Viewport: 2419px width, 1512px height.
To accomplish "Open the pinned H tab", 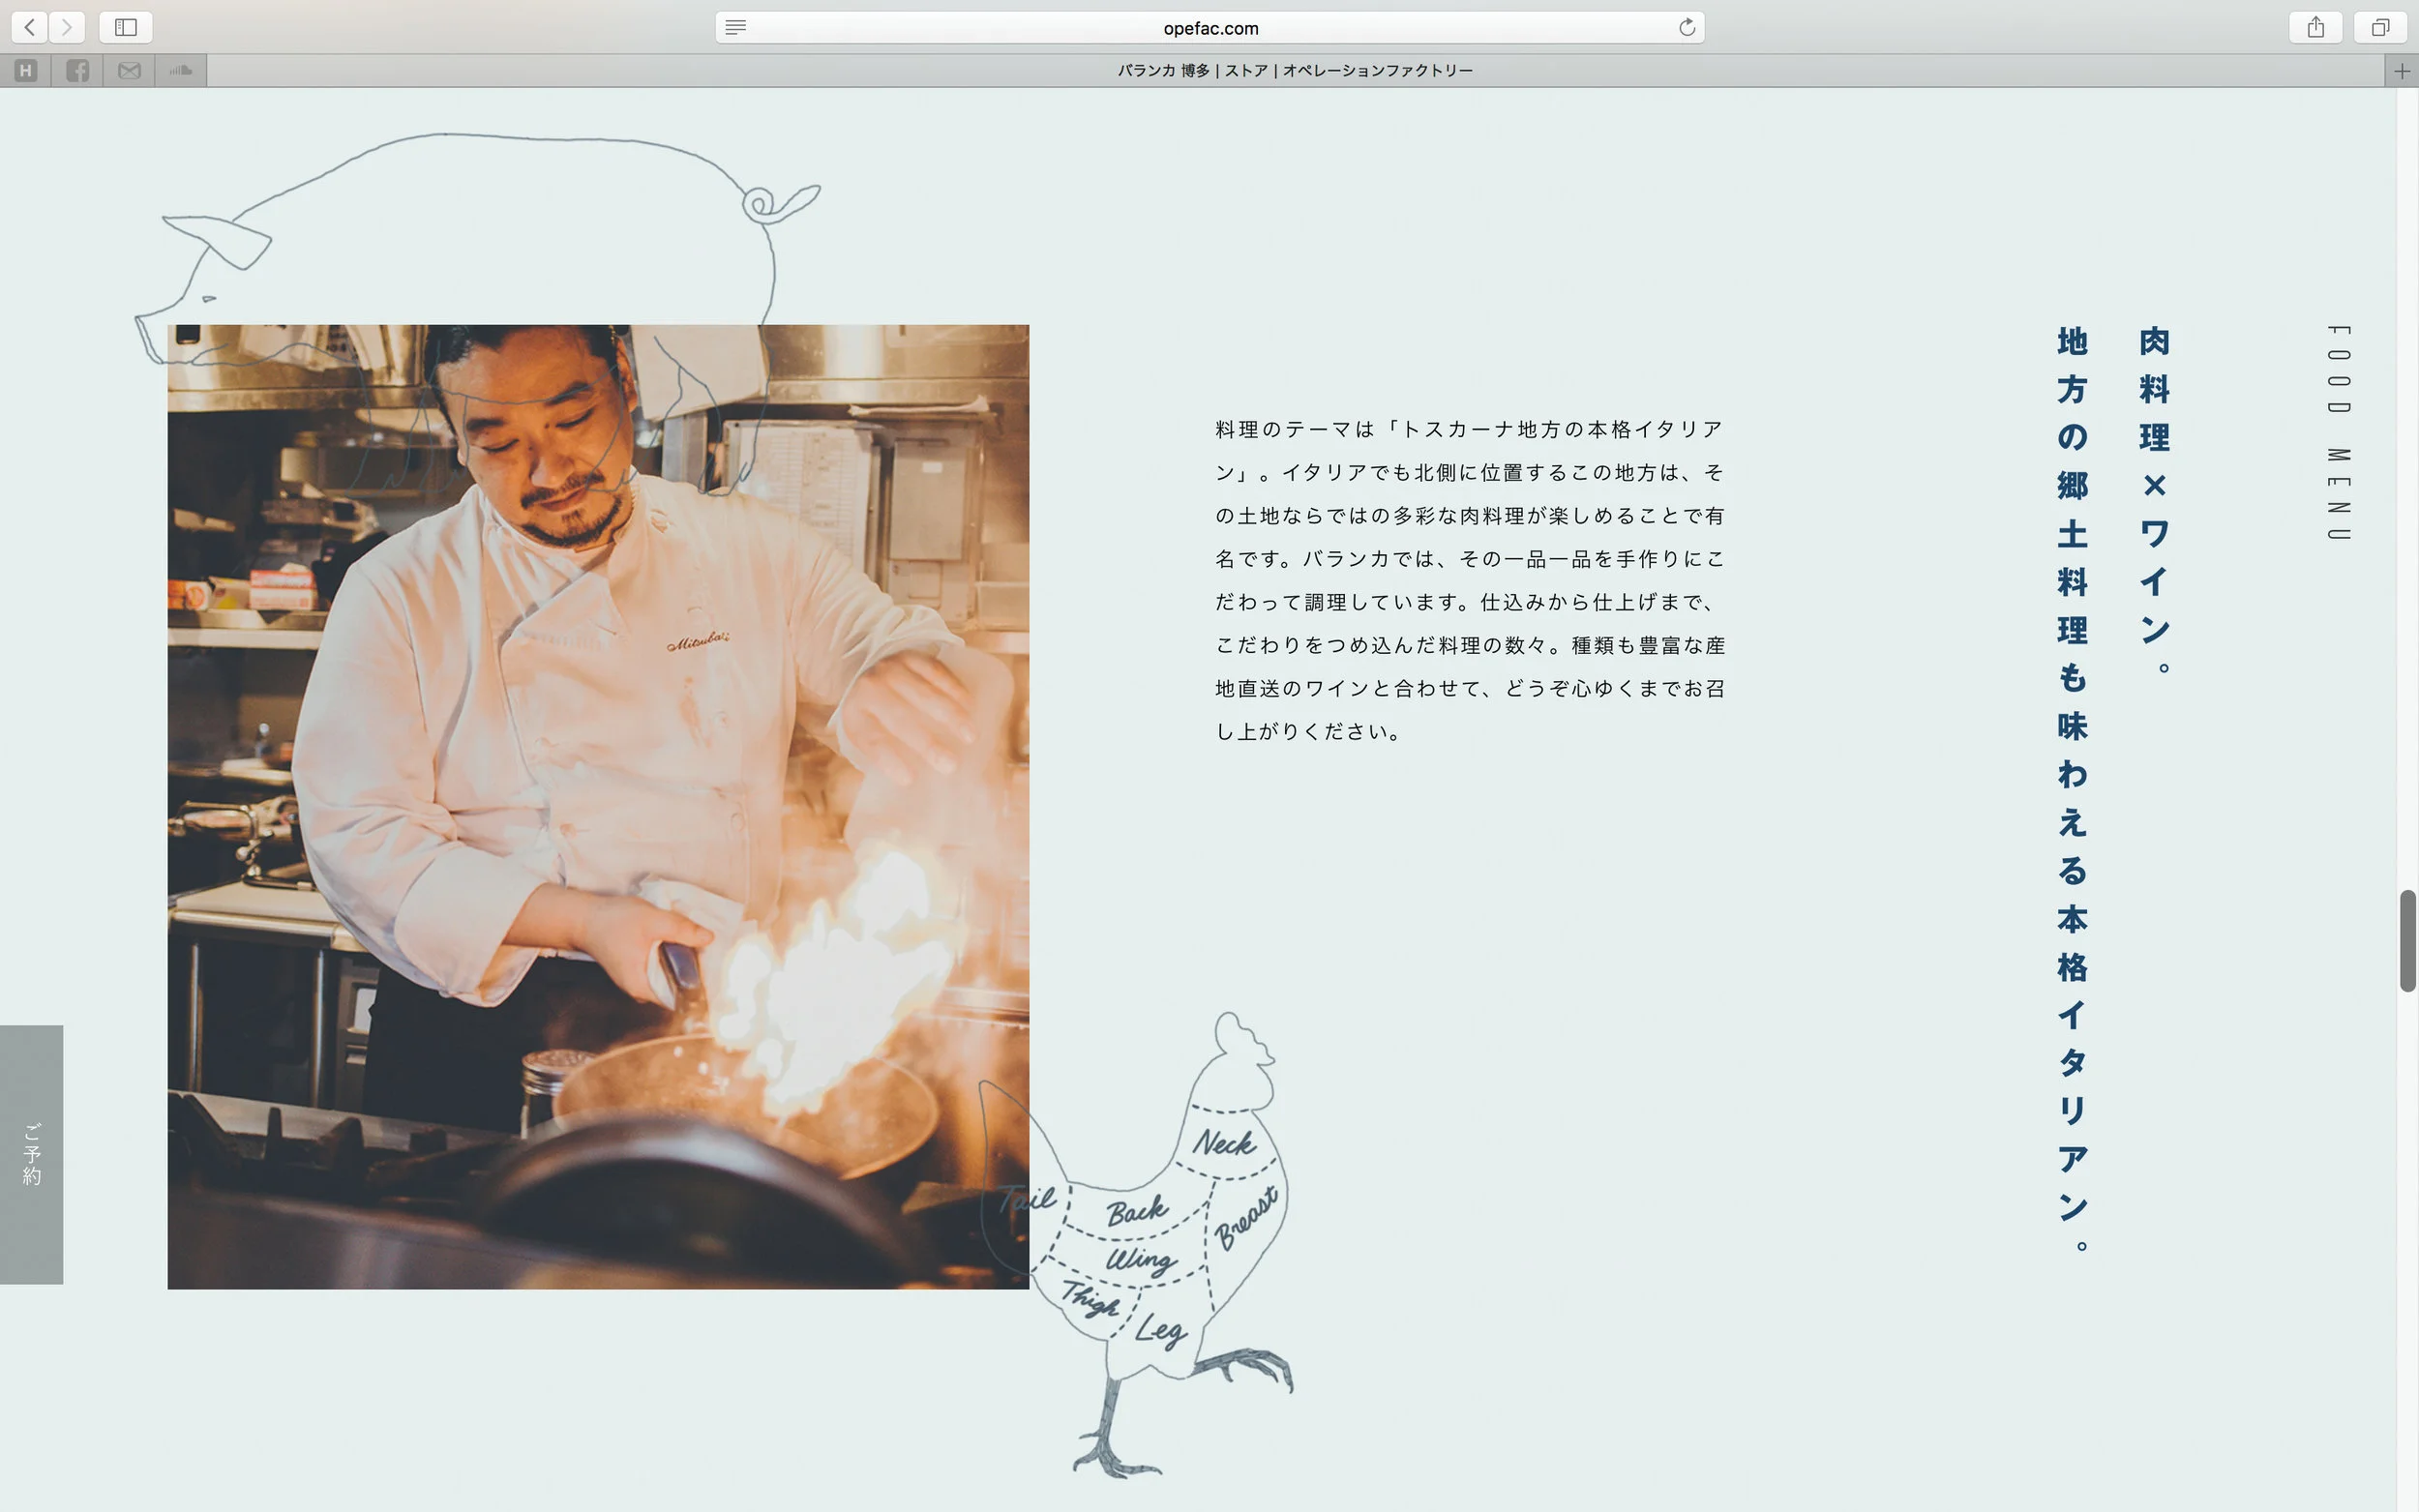I will coord(26,71).
